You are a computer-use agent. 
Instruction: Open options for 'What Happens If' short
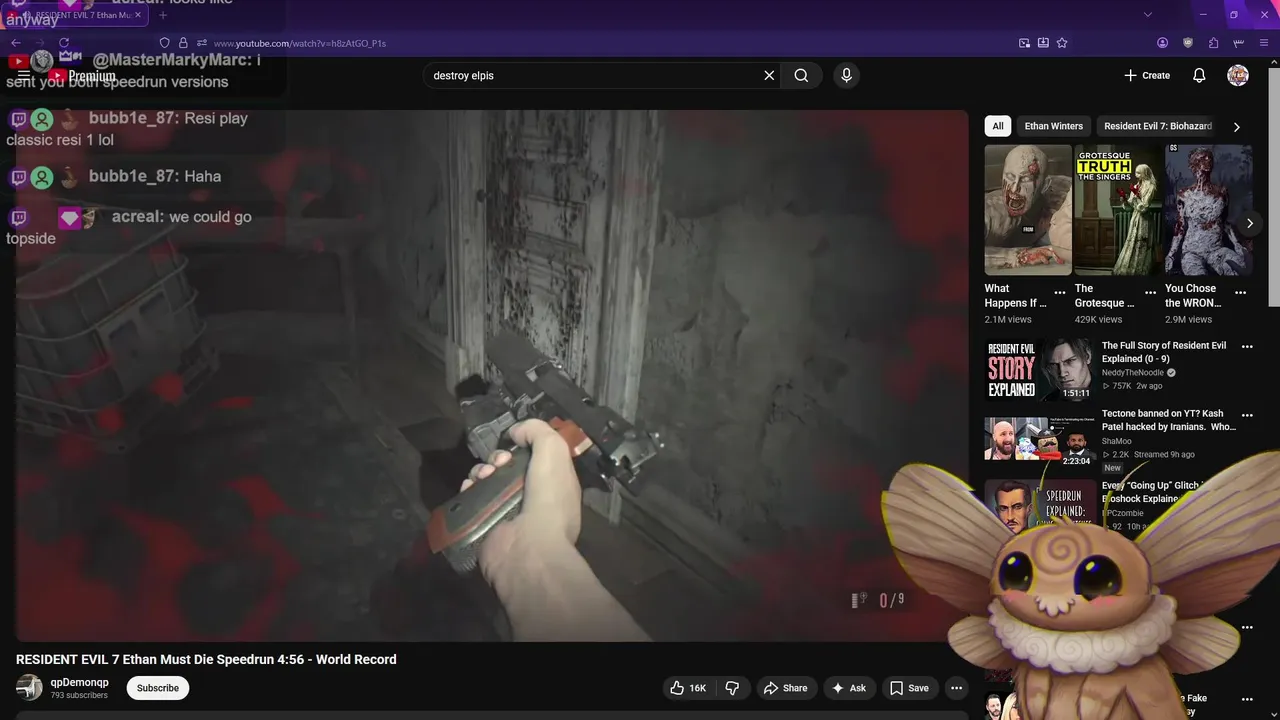[1060, 293]
